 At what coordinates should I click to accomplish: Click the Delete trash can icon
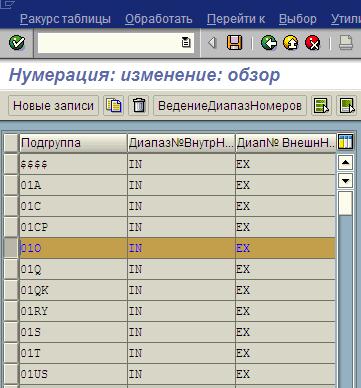point(139,106)
